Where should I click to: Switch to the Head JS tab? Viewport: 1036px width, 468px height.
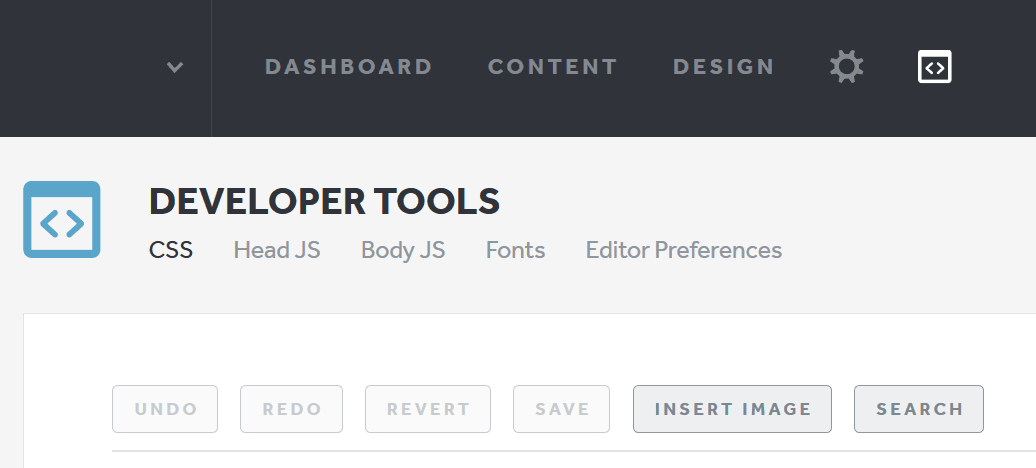[x=277, y=250]
